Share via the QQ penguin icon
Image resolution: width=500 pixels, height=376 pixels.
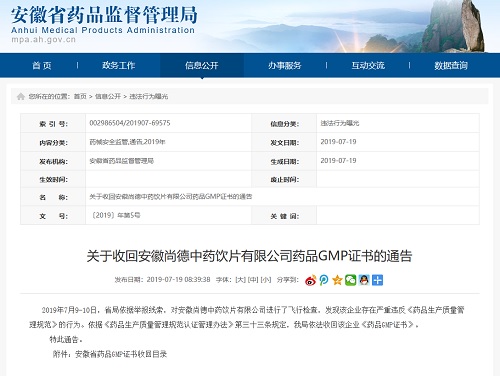tap(364, 280)
